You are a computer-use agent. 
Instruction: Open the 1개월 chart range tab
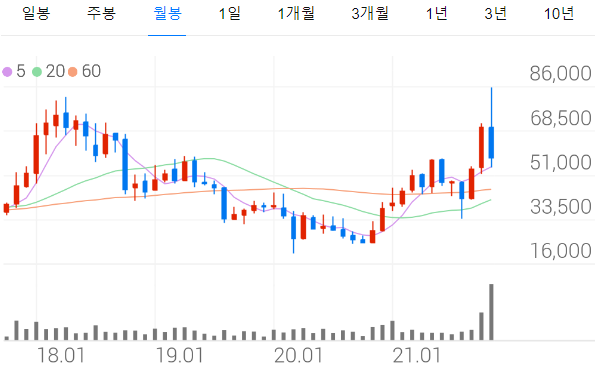point(296,14)
